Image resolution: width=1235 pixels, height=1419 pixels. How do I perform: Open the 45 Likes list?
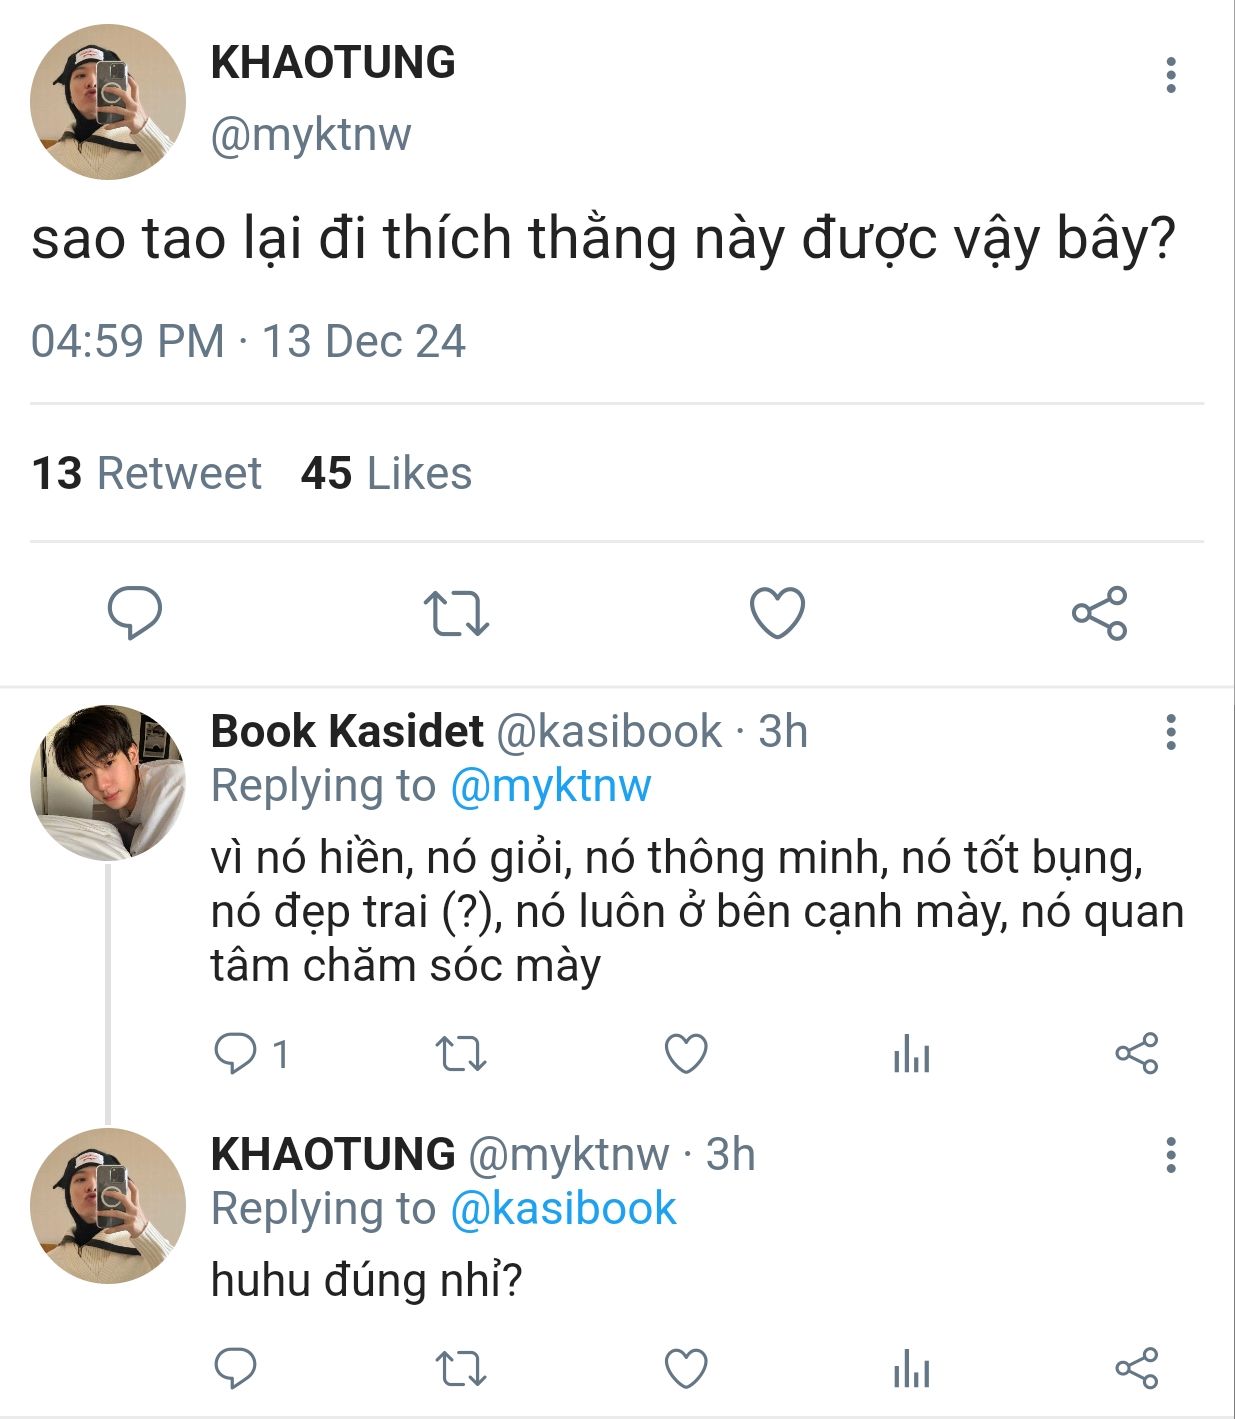pos(386,473)
